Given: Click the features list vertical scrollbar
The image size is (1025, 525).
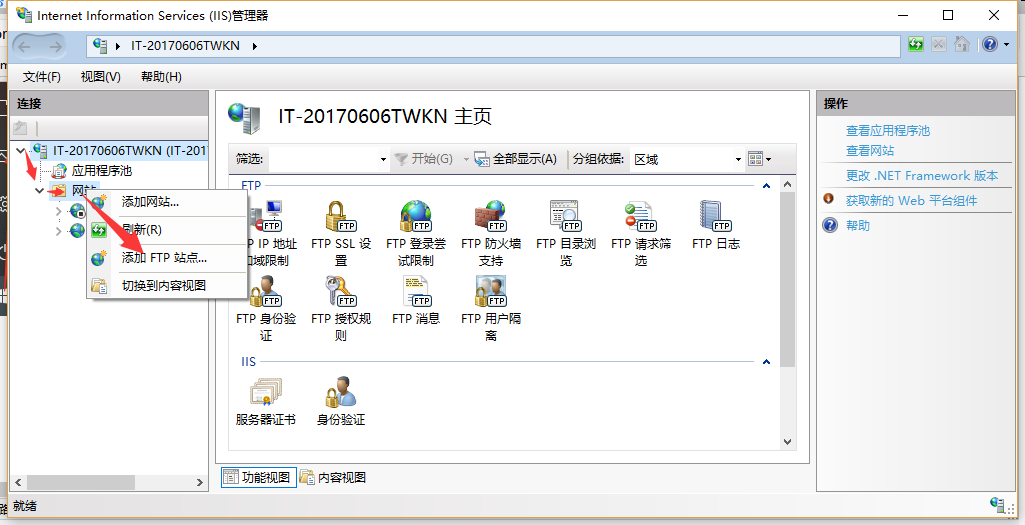Looking at the screenshot, I should click(x=787, y=280).
